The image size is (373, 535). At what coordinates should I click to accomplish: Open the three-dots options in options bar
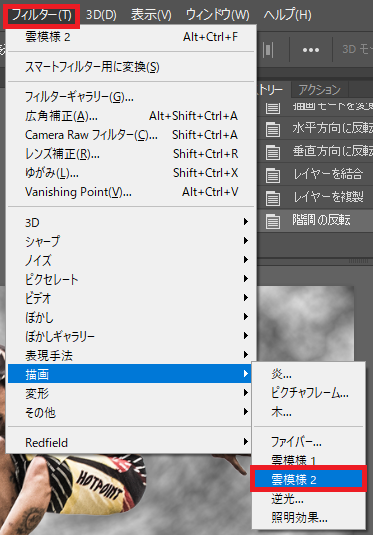[x=311, y=50]
